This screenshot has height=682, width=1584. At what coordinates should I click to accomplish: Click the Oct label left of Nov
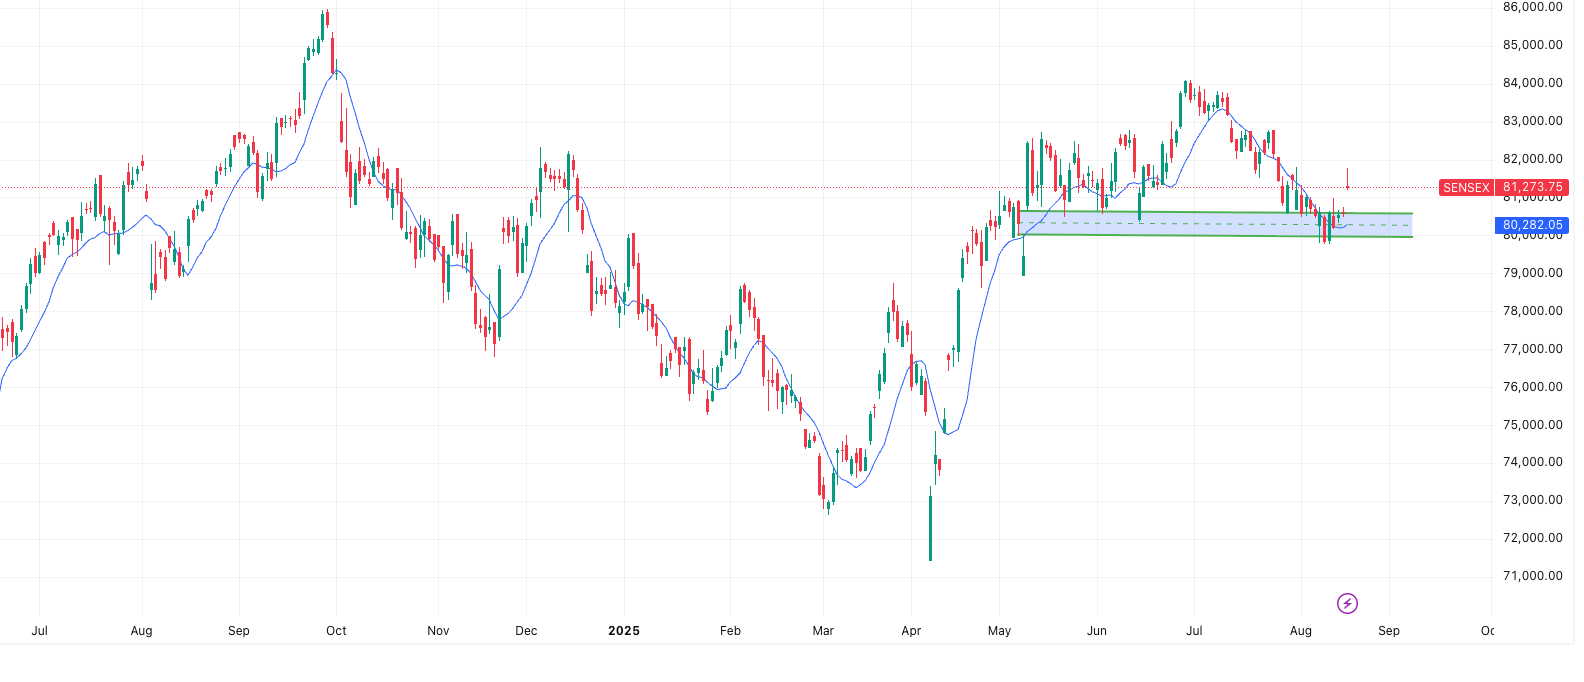tap(336, 631)
